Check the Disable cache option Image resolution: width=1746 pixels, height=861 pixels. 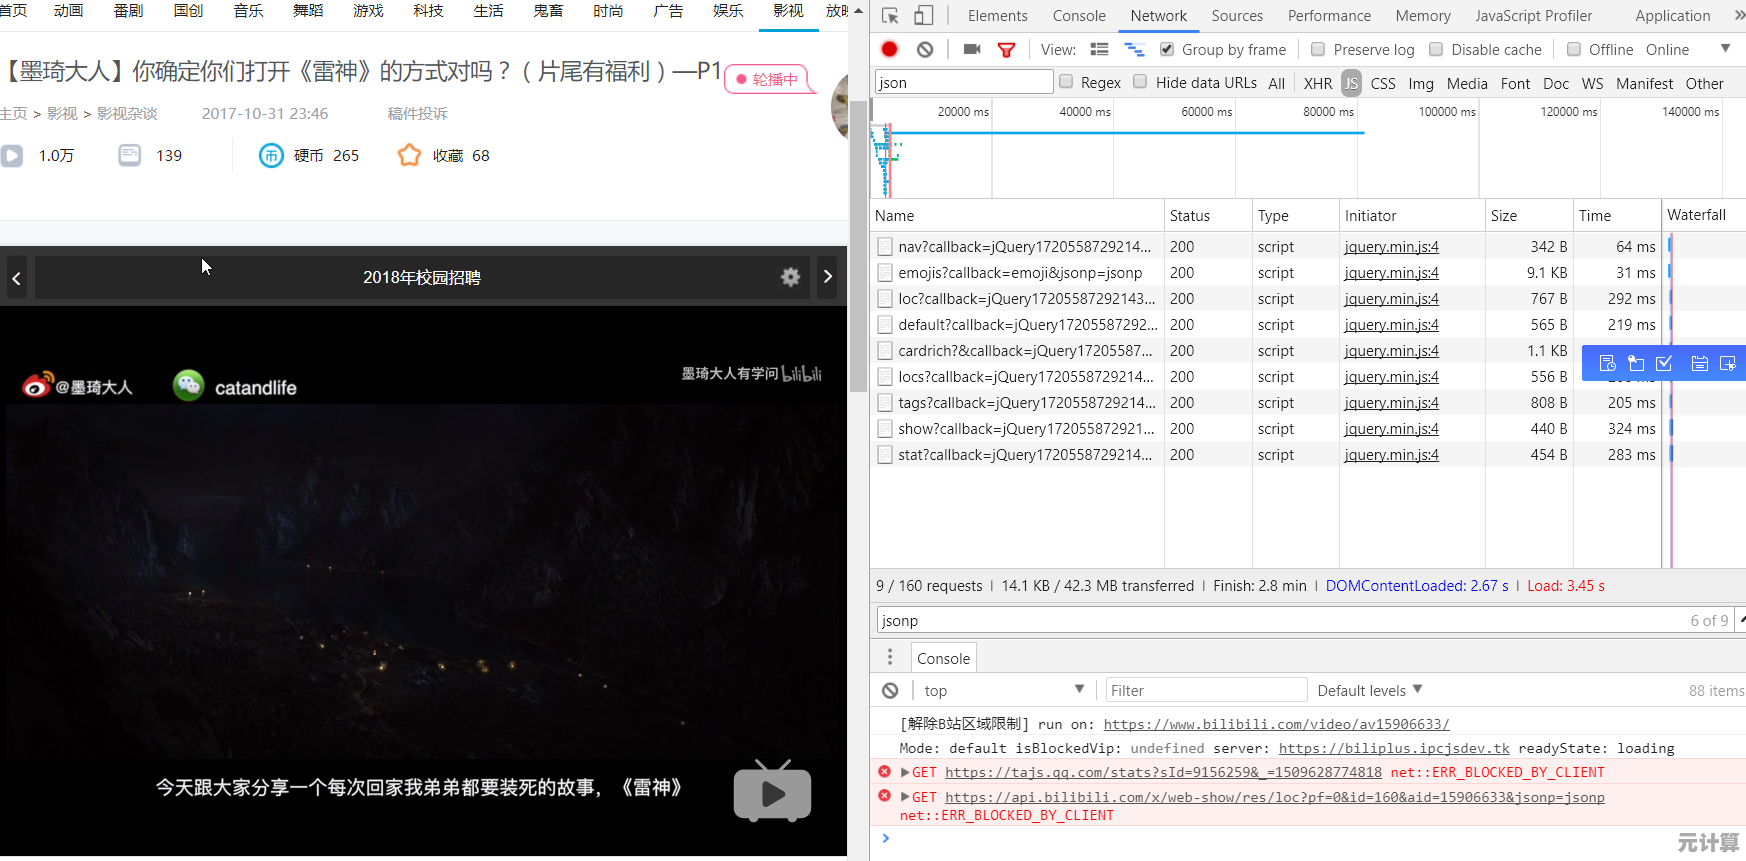[x=1436, y=49]
